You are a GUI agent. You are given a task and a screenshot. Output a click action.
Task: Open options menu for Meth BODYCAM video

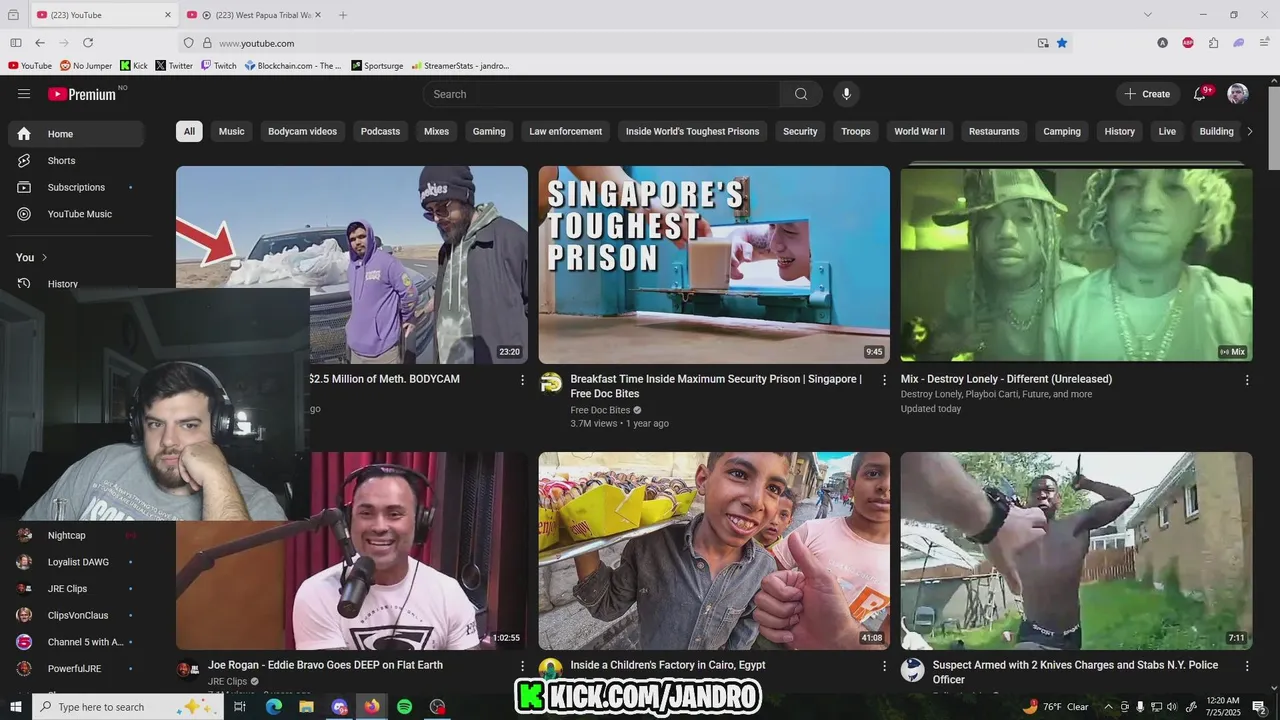tap(522, 380)
